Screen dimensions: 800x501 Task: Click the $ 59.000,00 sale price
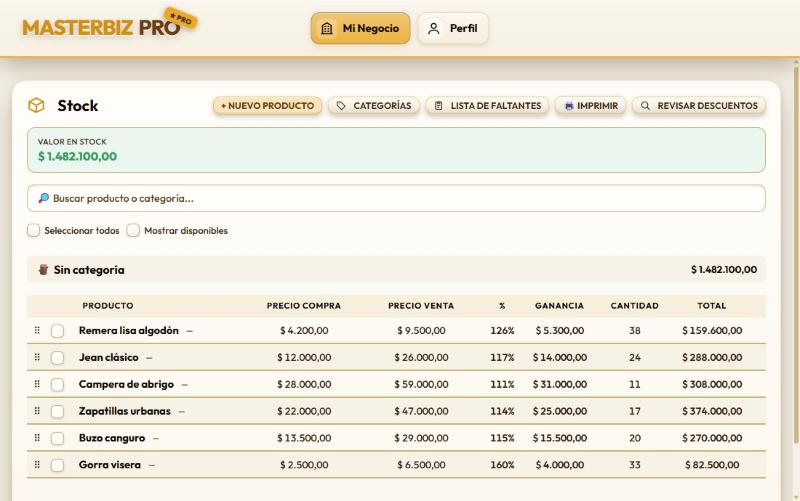(421, 384)
